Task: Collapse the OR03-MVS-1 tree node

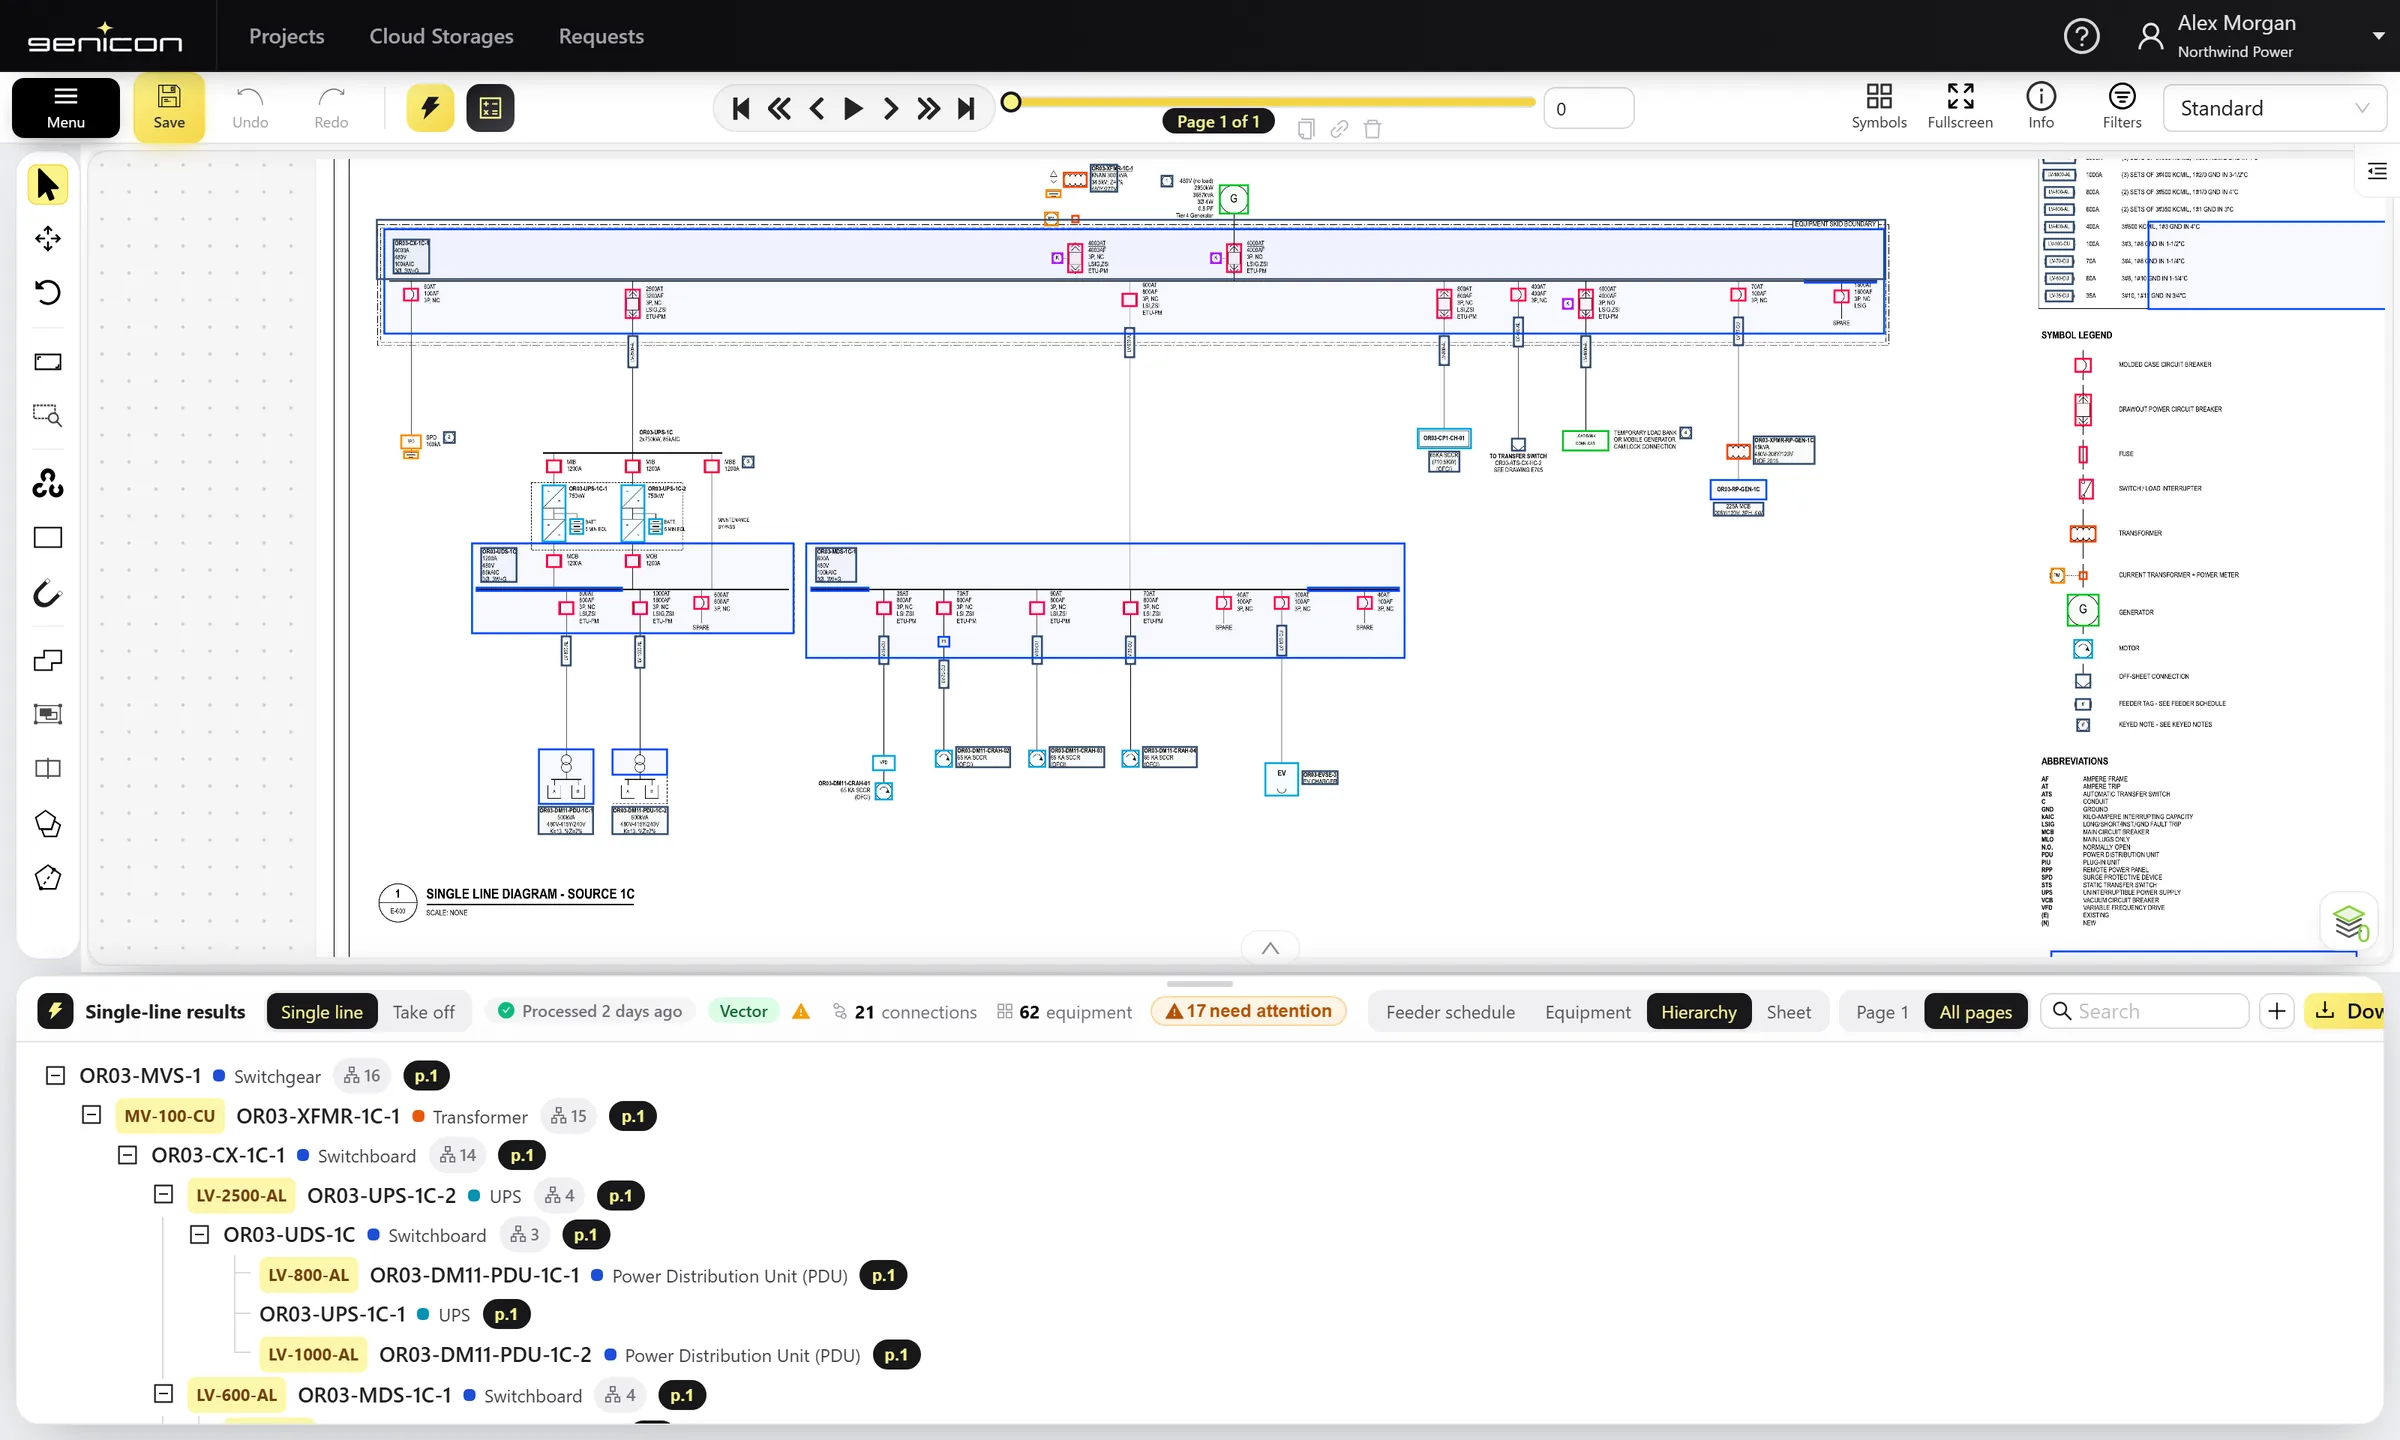Action: [x=56, y=1075]
